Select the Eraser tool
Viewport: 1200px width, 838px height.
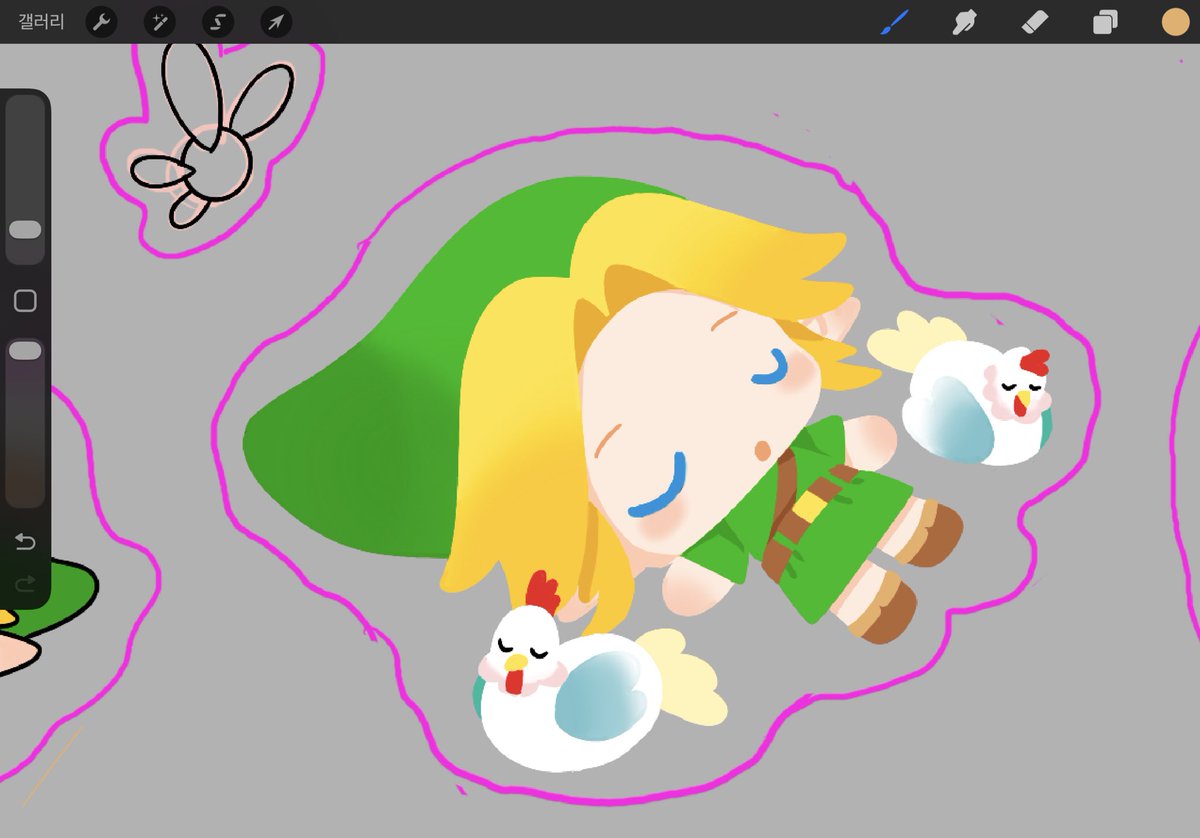click(1034, 21)
